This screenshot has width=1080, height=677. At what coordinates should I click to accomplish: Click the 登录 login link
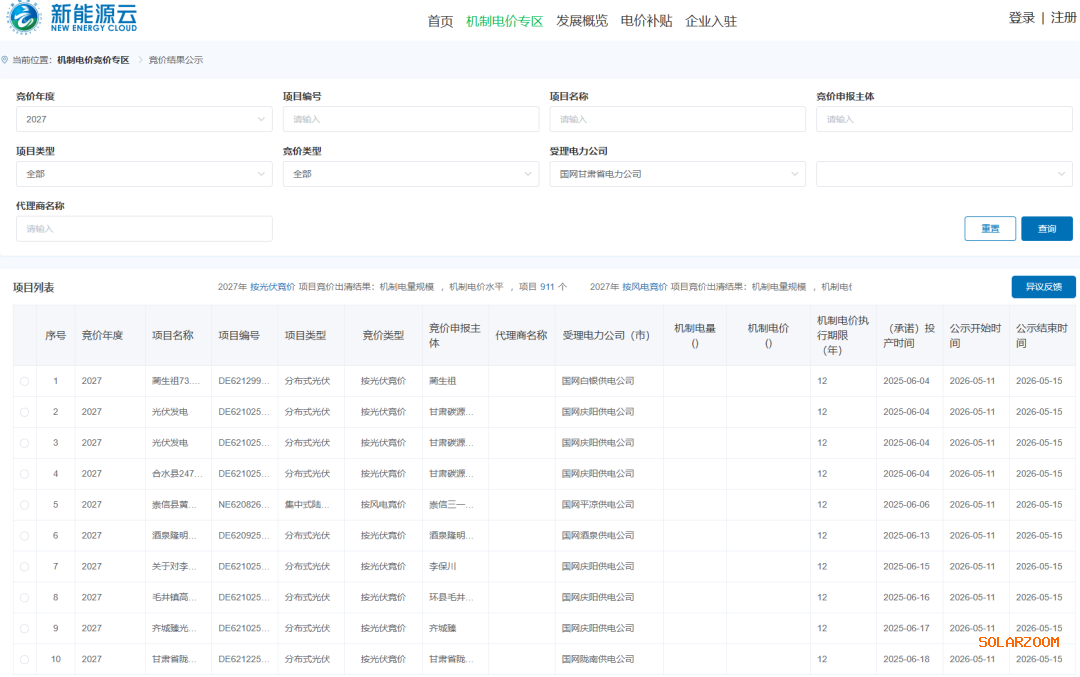pos(1021,18)
